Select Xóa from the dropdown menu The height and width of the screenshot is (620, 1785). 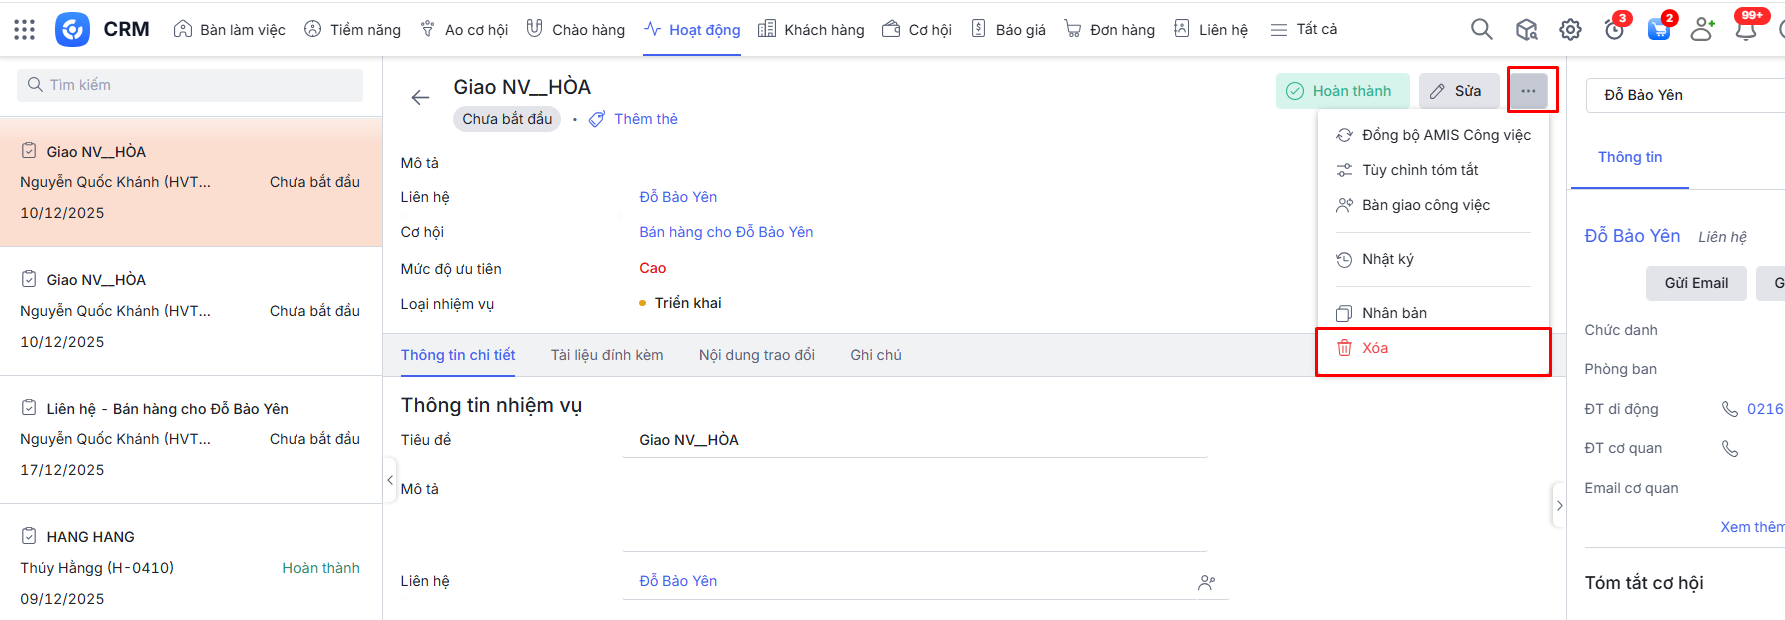(x=1375, y=348)
